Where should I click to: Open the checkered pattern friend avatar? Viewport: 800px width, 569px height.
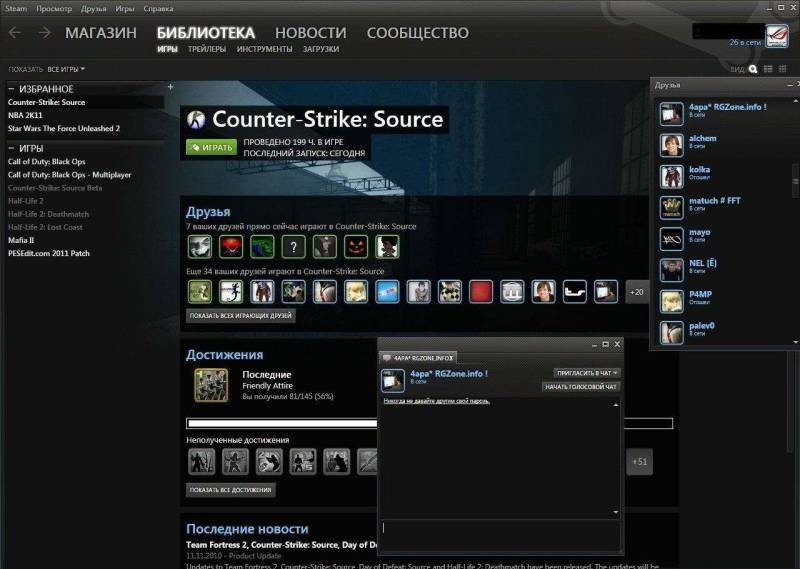450,292
